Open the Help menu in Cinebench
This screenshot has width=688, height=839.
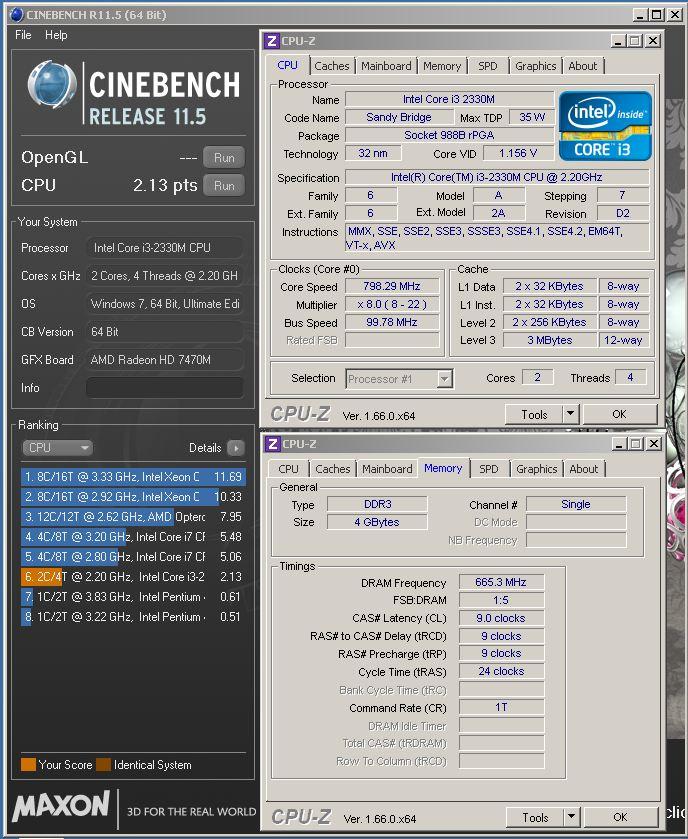(56, 35)
